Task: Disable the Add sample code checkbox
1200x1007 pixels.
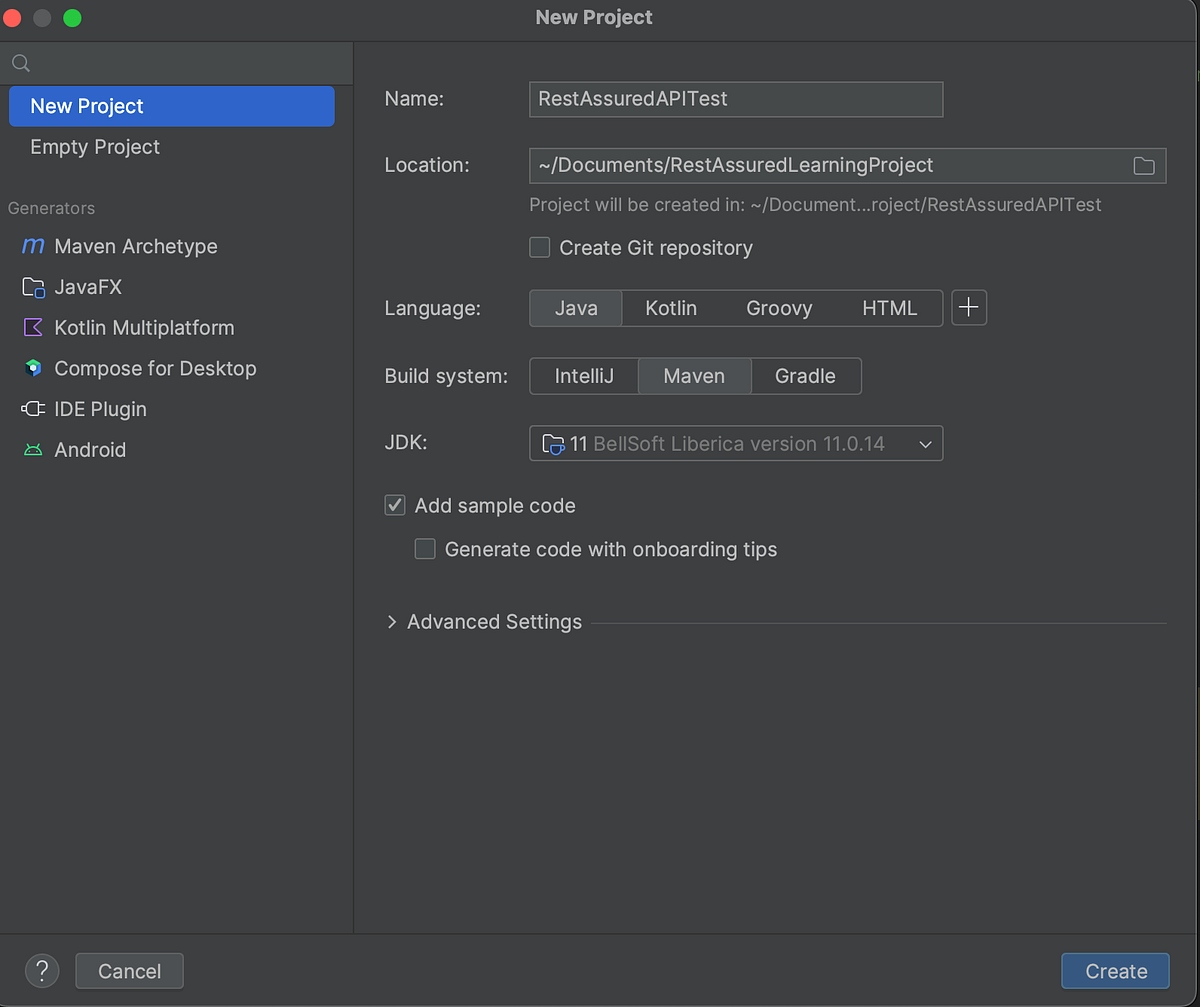Action: [395, 505]
